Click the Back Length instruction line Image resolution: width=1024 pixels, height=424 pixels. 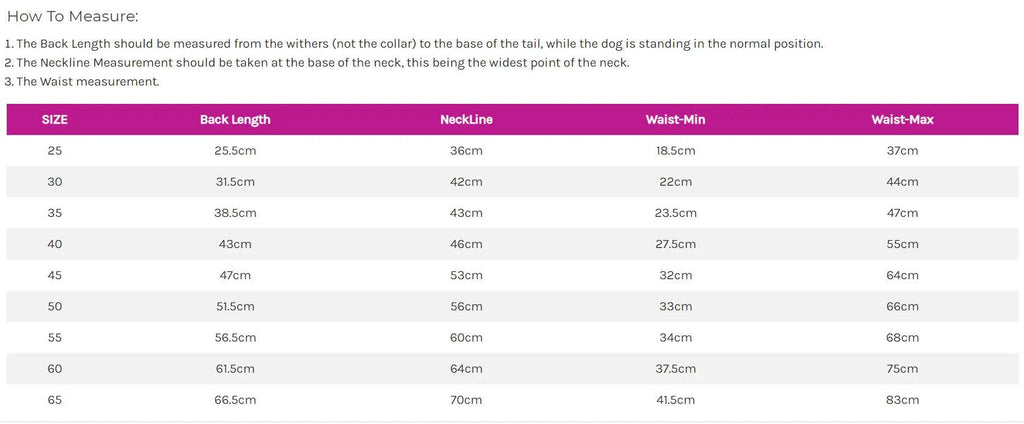[x=414, y=44]
